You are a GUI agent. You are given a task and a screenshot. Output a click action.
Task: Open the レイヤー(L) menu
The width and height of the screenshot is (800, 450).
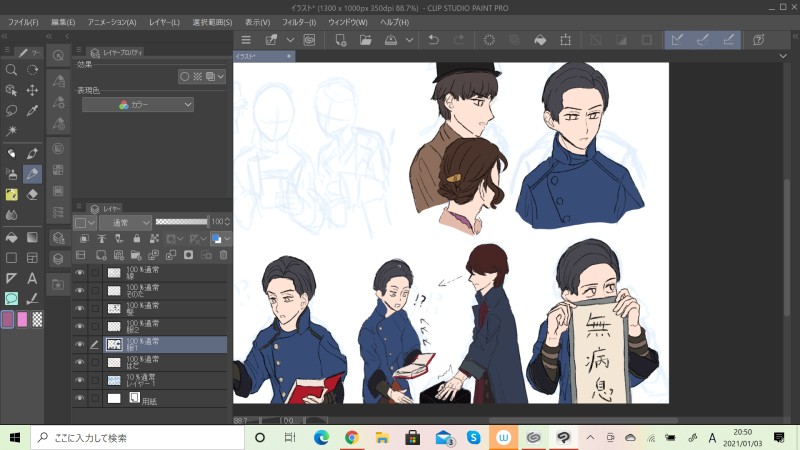[x=164, y=22]
